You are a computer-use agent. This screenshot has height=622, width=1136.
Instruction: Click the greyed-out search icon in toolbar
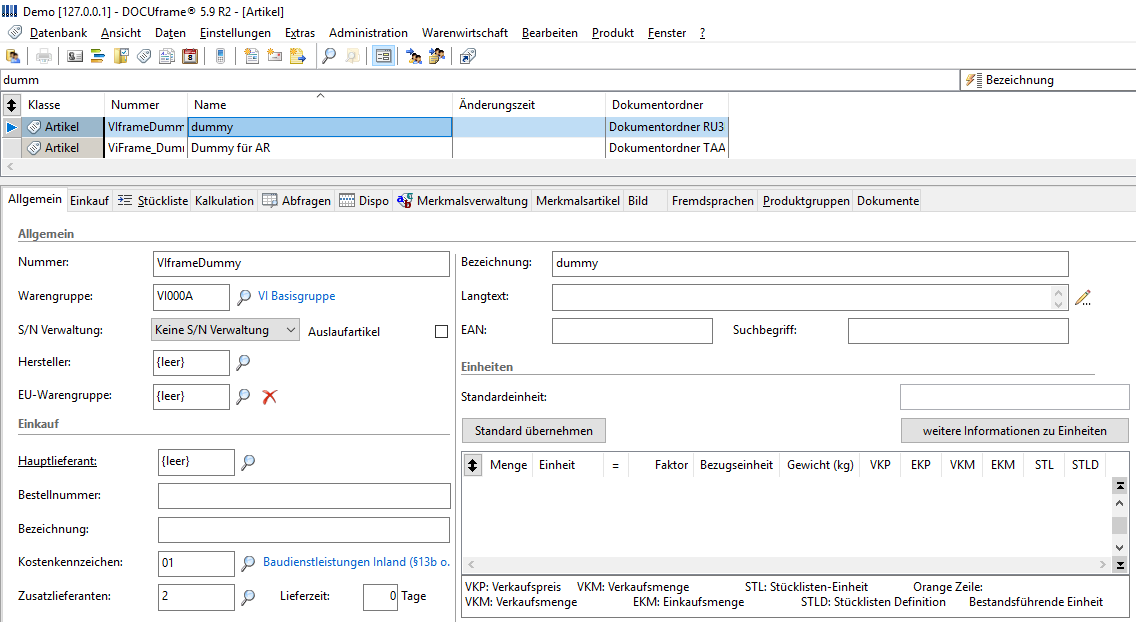[x=352, y=56]
